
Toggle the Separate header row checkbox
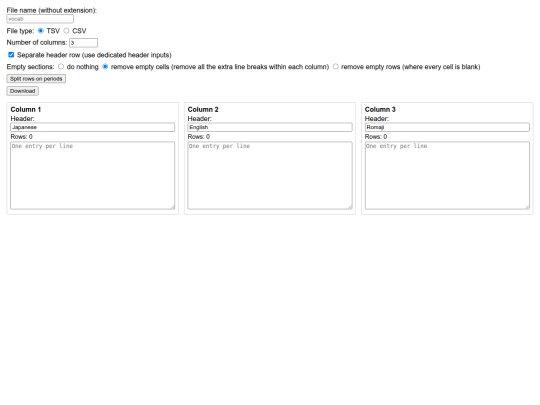(x=11, y=55)
